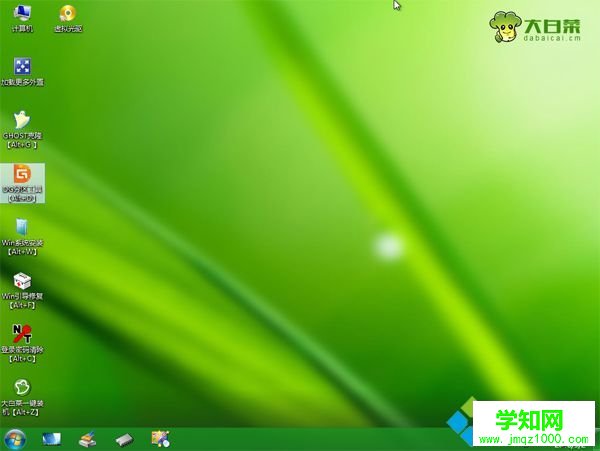Screen dimensions: 600x451
Task: Launch 大白菜一键装机 [Alt+Z] icon
Action: (x=22, y=397)
